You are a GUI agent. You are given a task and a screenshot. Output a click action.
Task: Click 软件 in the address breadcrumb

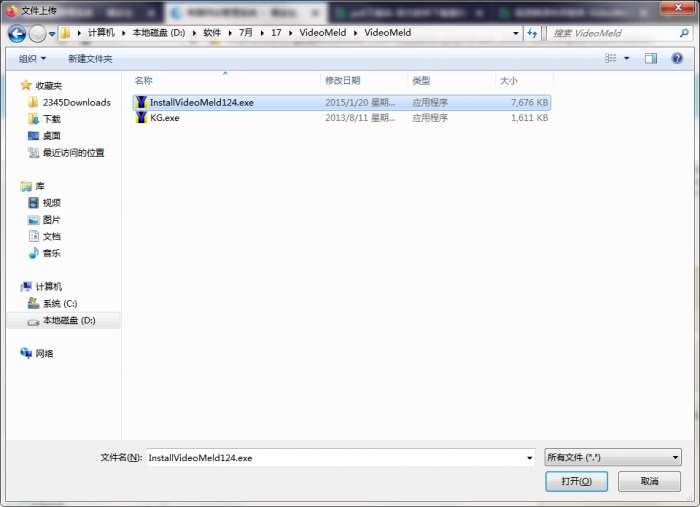pos(212,33)
